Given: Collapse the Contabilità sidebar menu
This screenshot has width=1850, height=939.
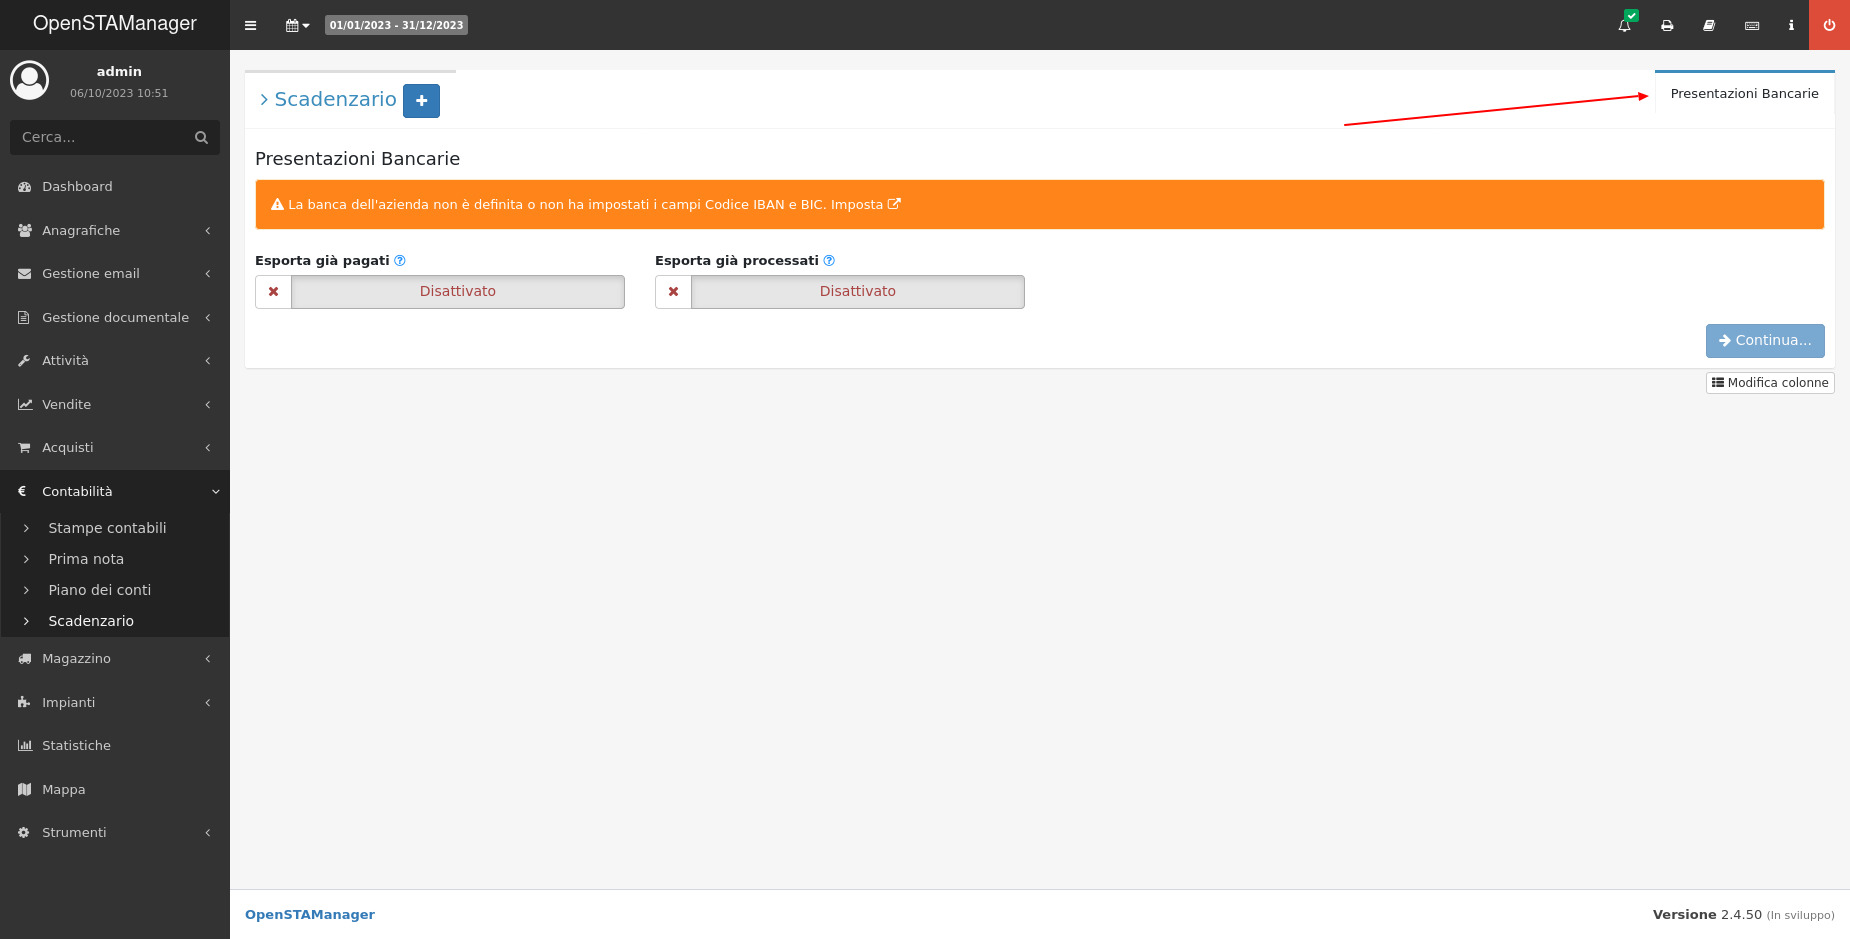Looking at the screenshot, I should coord(115,491).
